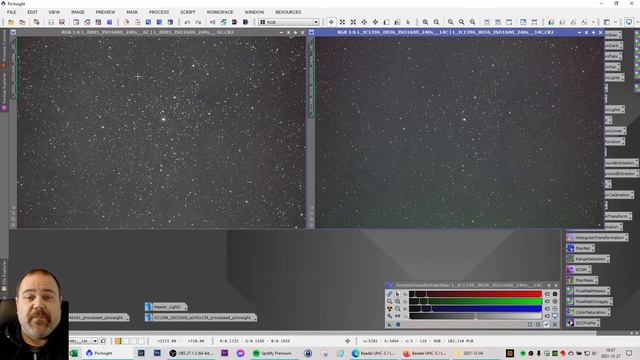This screenshot has height=360, width=640.
Task: Click the Open file folder icon in toolbar
Action: tap(11, 22)
